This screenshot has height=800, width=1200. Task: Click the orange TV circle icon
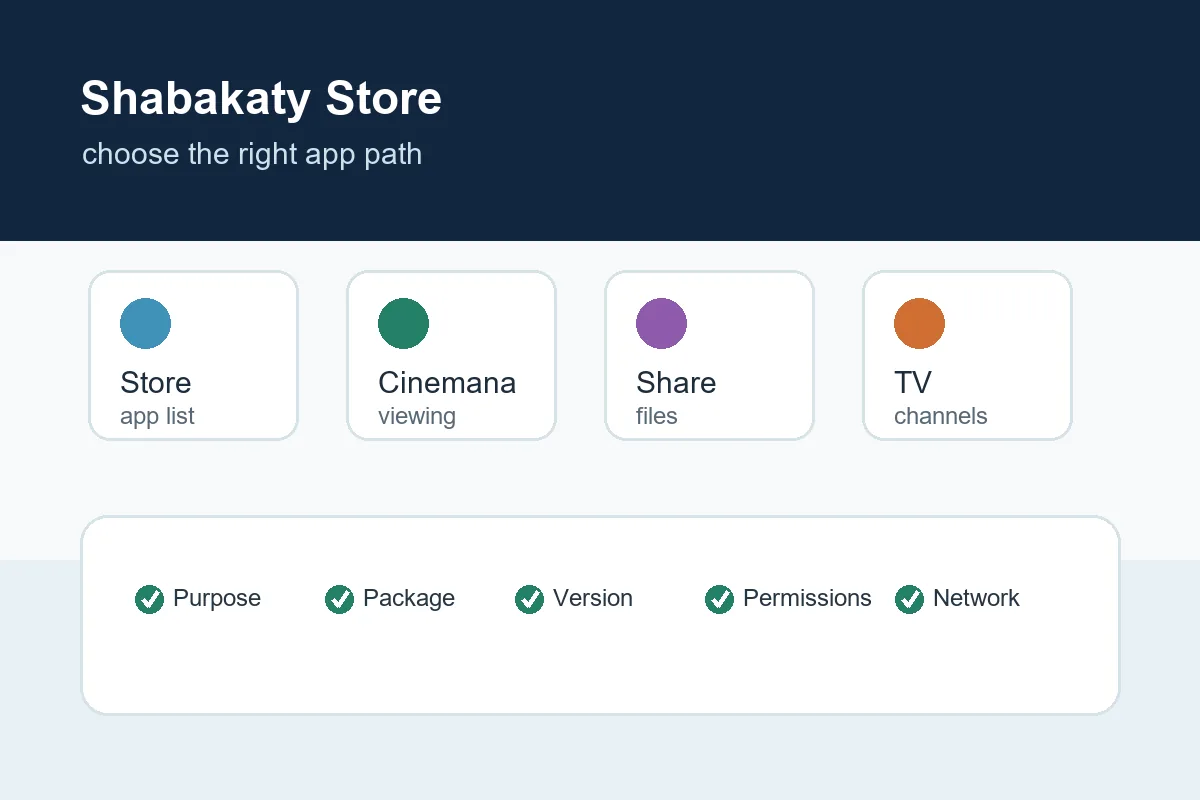(x=920, y=323)
